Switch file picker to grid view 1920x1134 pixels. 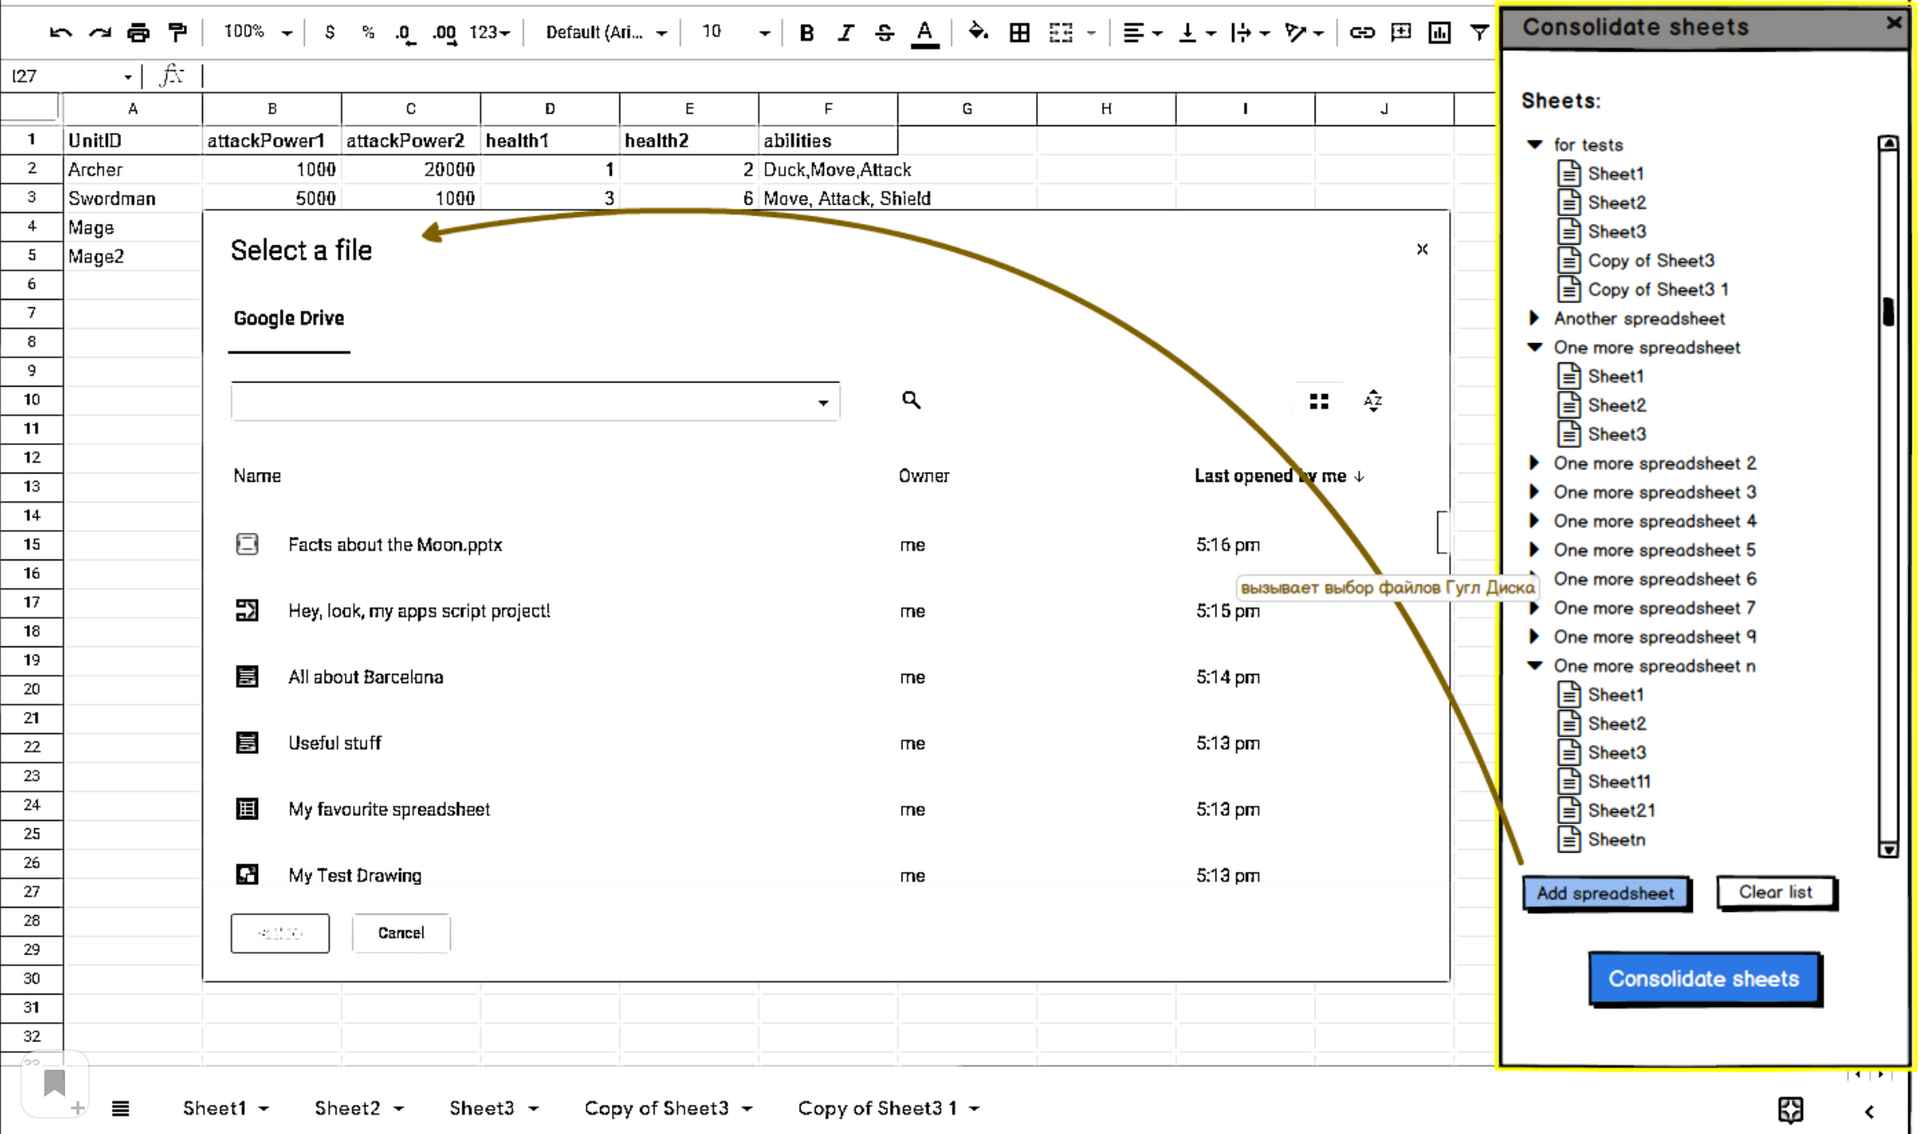pos(1319,401)
